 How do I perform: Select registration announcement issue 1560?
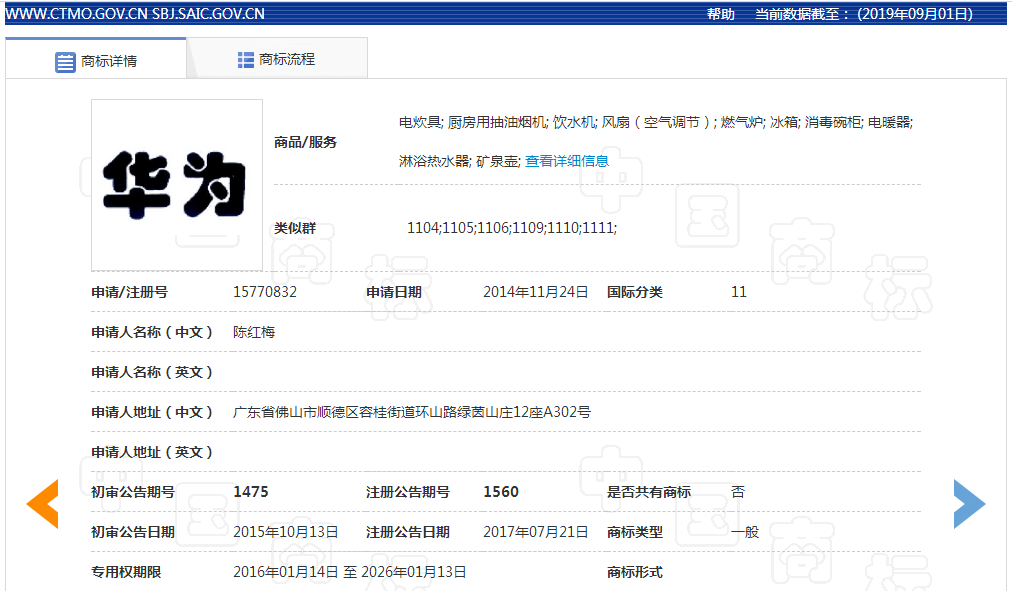501,492
